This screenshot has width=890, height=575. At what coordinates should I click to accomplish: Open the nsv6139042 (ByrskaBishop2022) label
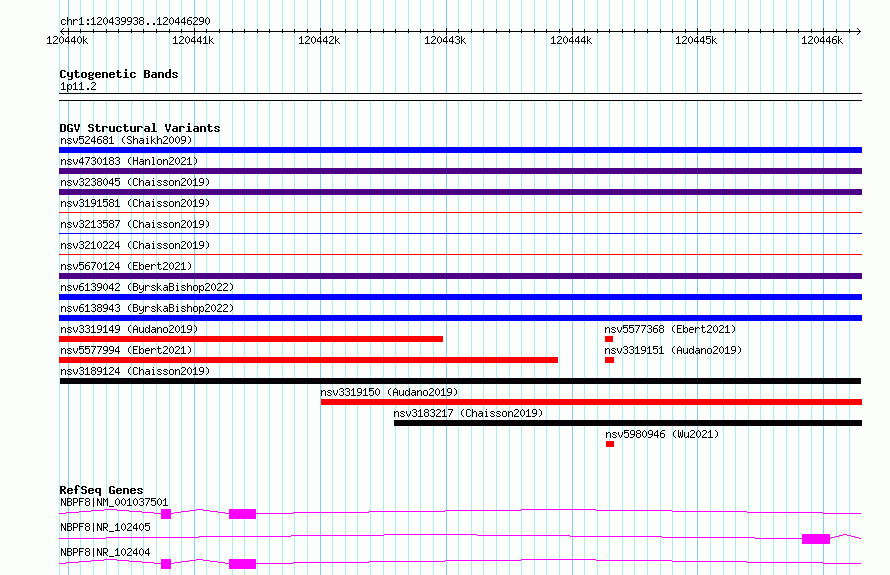coord(147,287)
